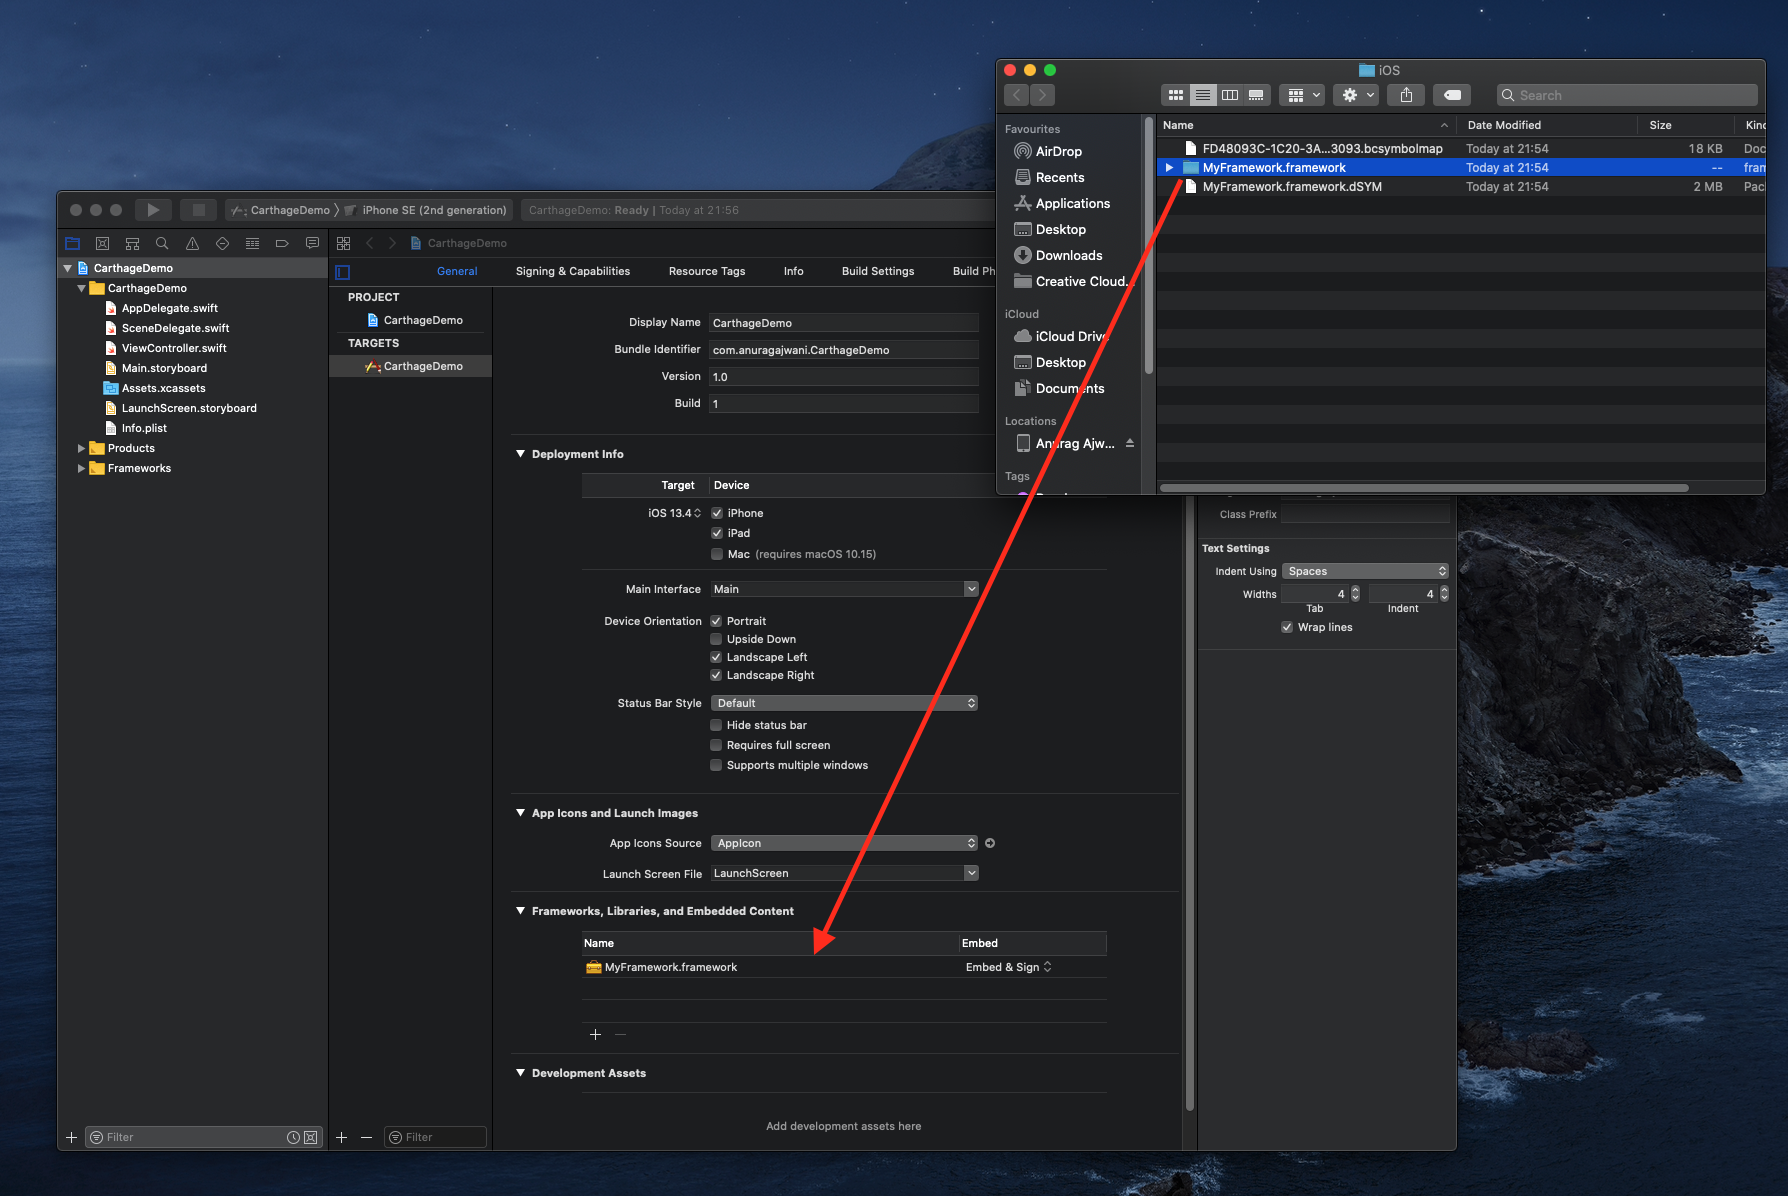
Task: Toggle Landscape Right orientation
Action: point(716,675)
